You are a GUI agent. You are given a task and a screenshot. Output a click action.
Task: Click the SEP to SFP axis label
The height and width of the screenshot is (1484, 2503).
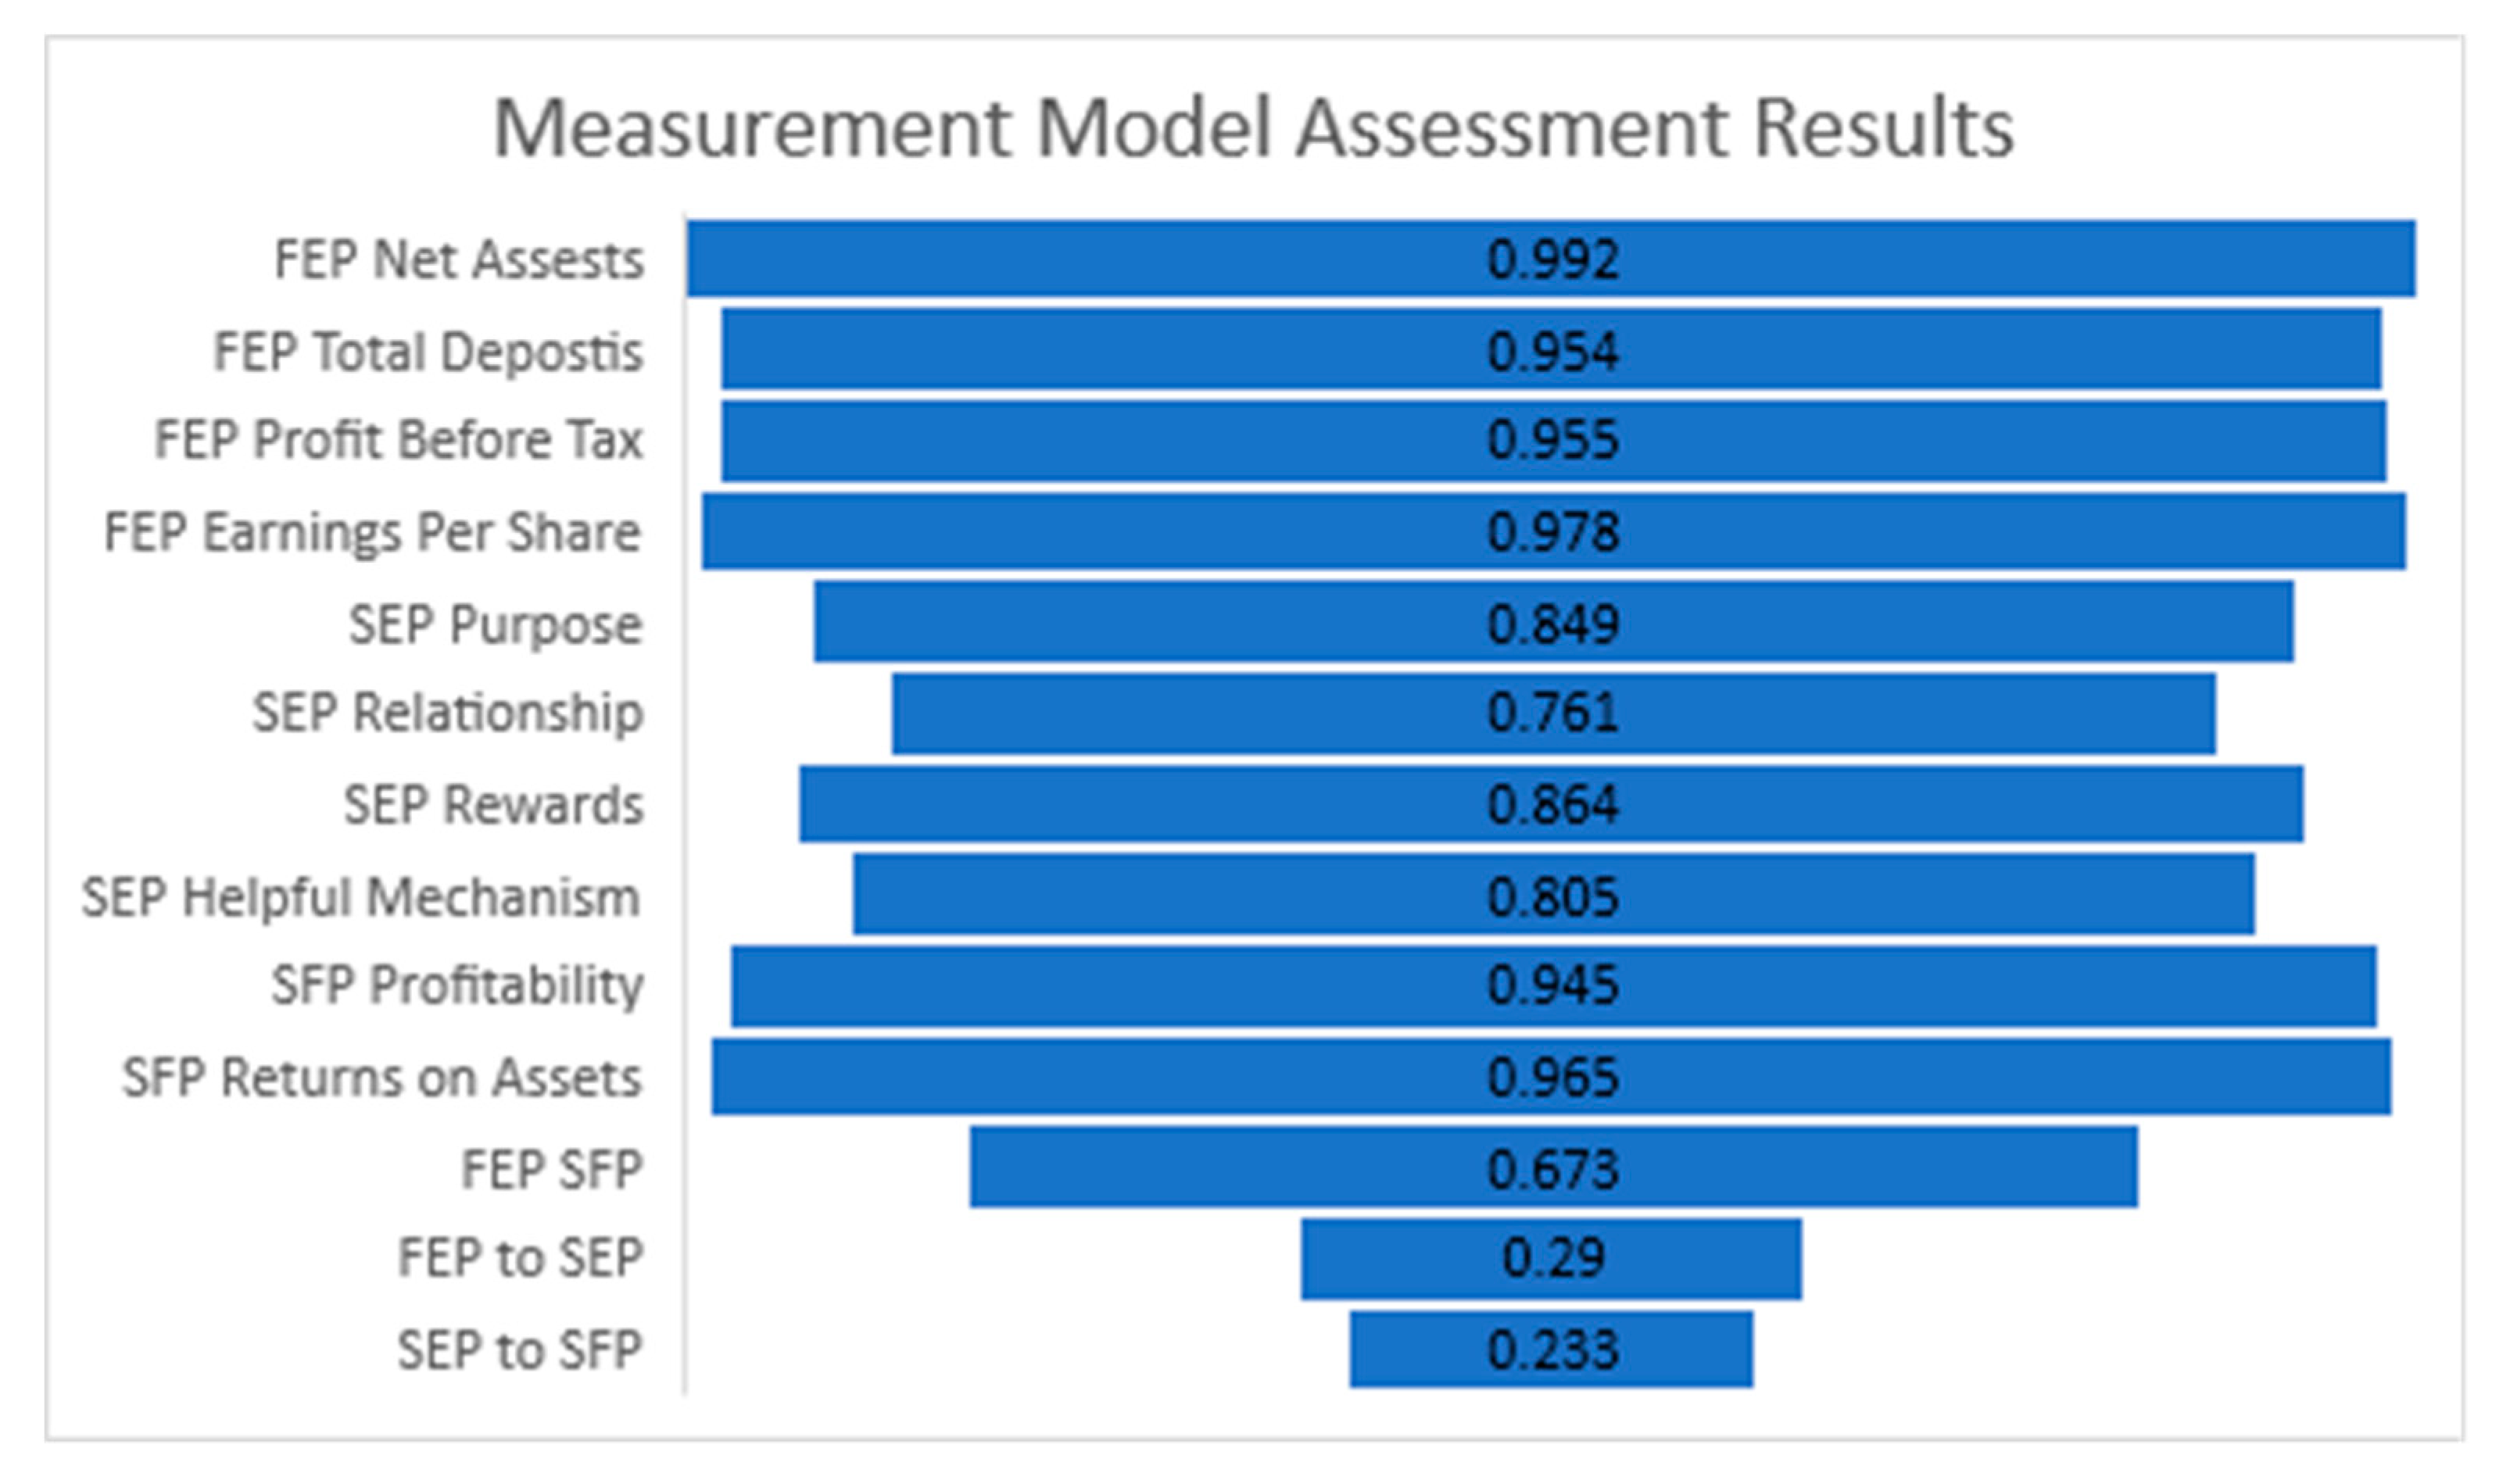tap(519, 1350)
